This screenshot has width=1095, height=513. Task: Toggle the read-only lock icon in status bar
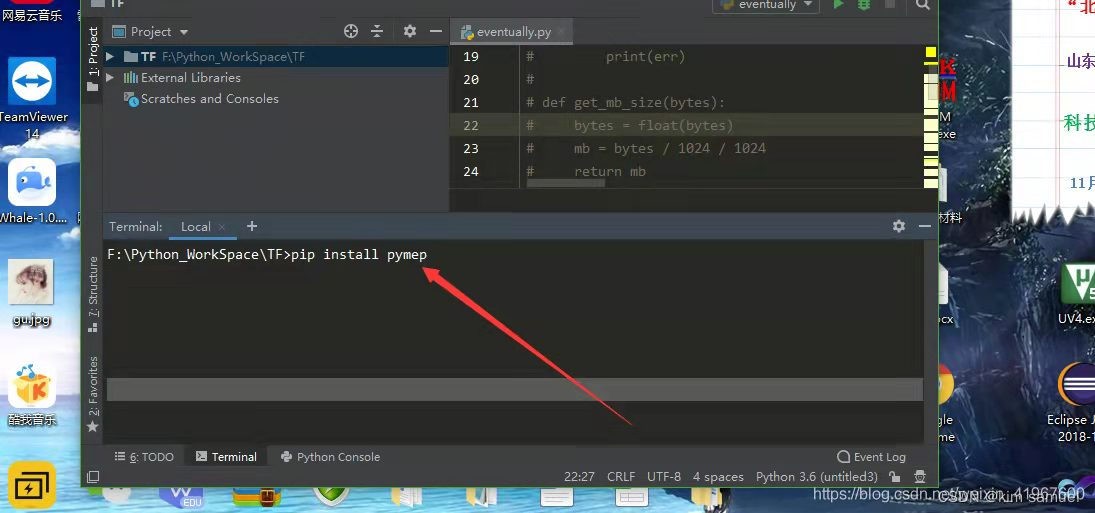coord(895,477)
